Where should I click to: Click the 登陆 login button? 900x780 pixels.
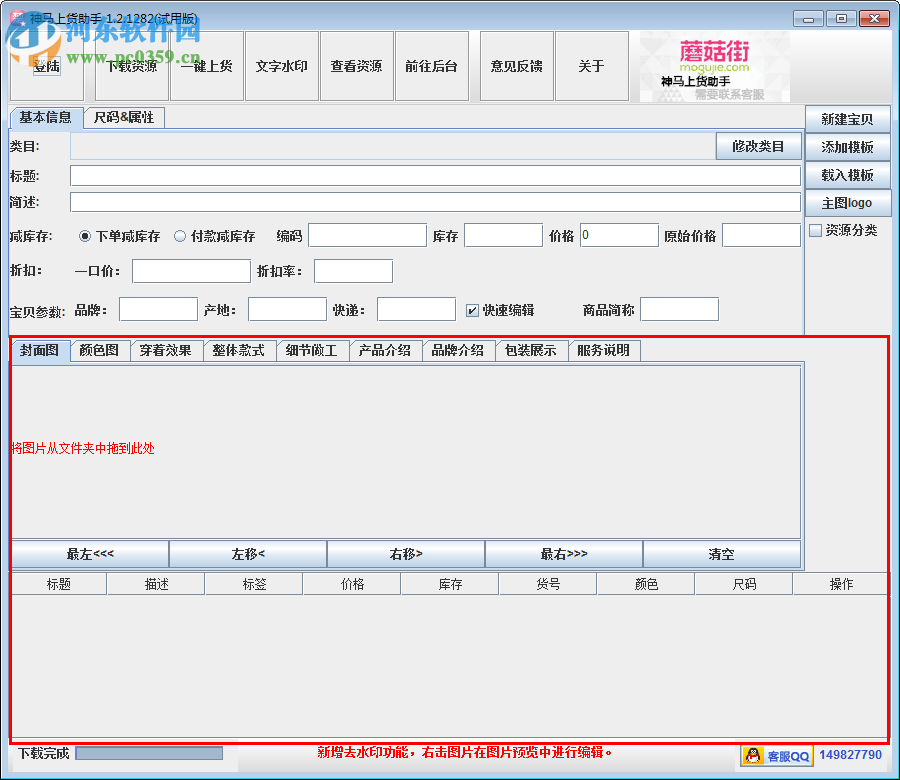45,66
